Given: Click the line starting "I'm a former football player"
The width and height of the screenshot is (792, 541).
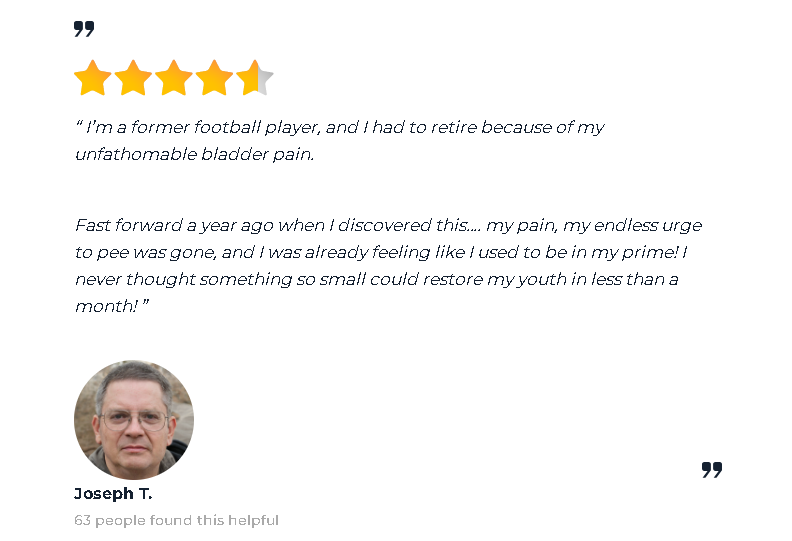Looking at the screenshot, I should tap(340, 128).
